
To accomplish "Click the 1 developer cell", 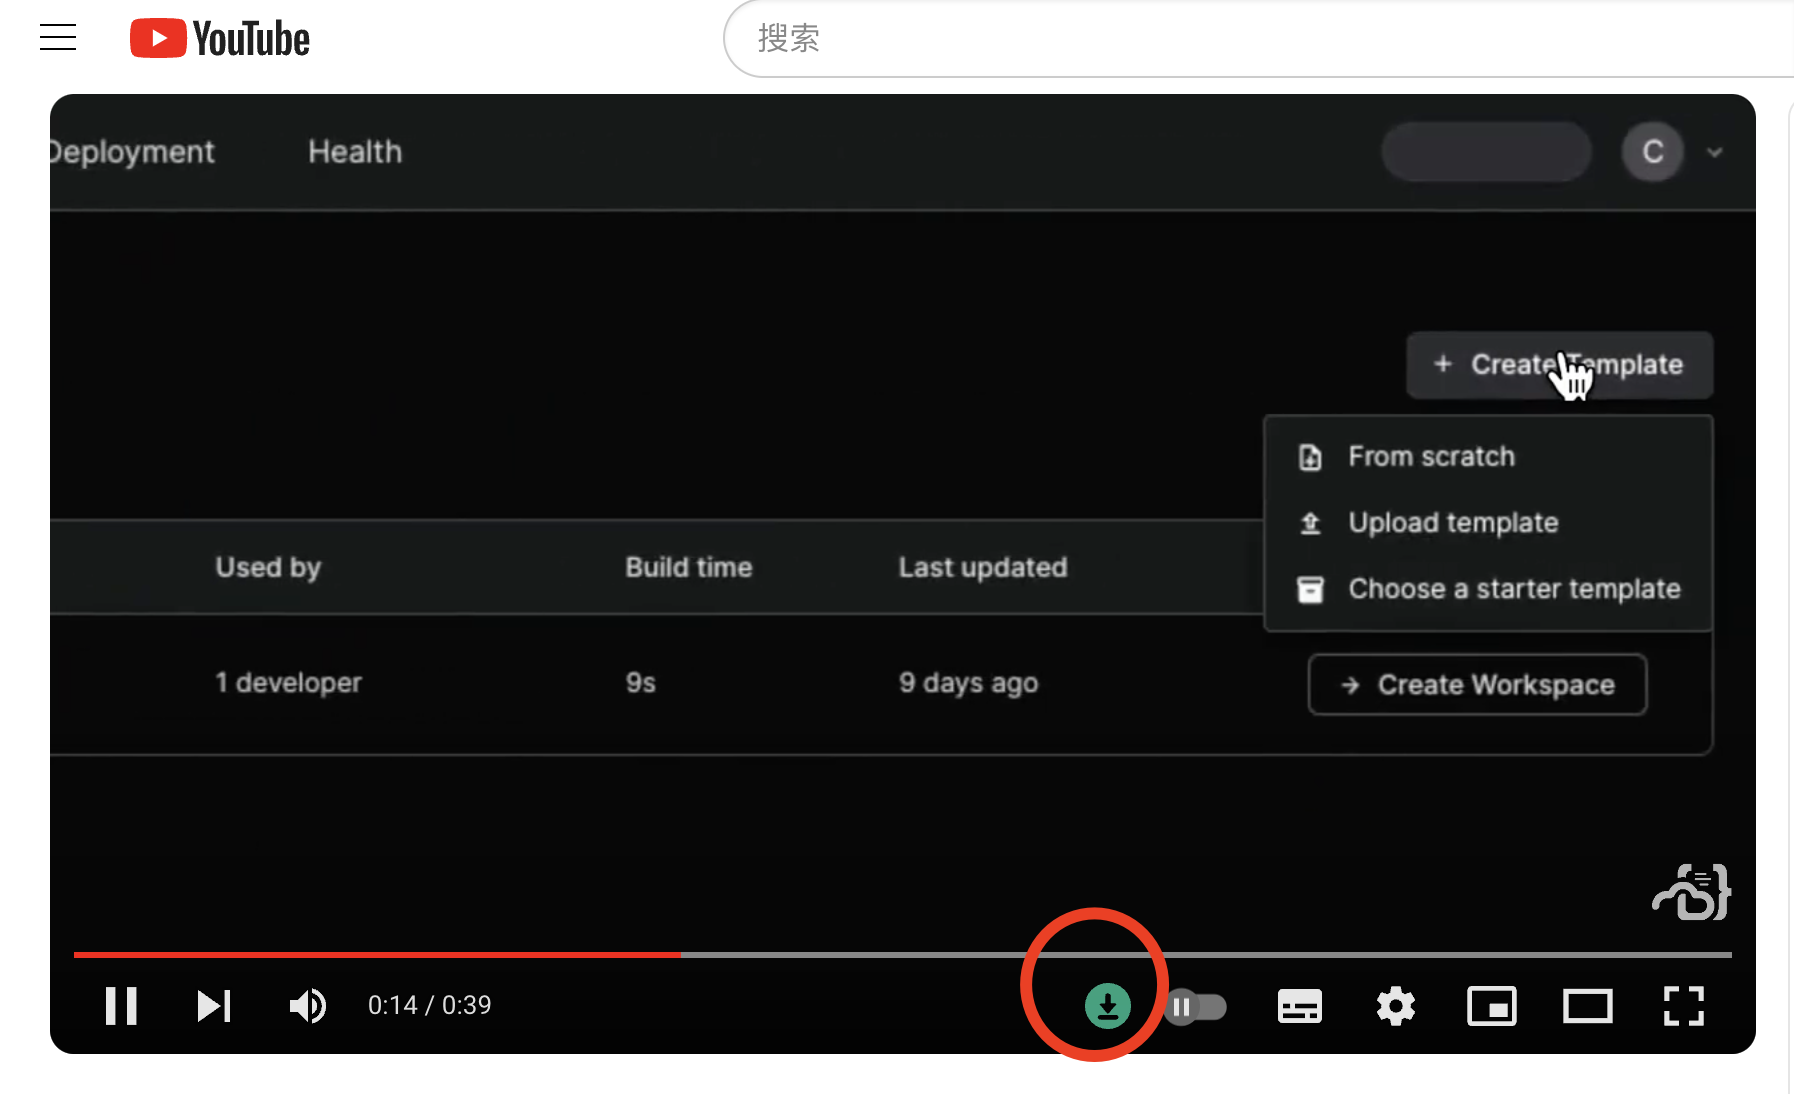I will pyautogui.click(x=288, y=683).
